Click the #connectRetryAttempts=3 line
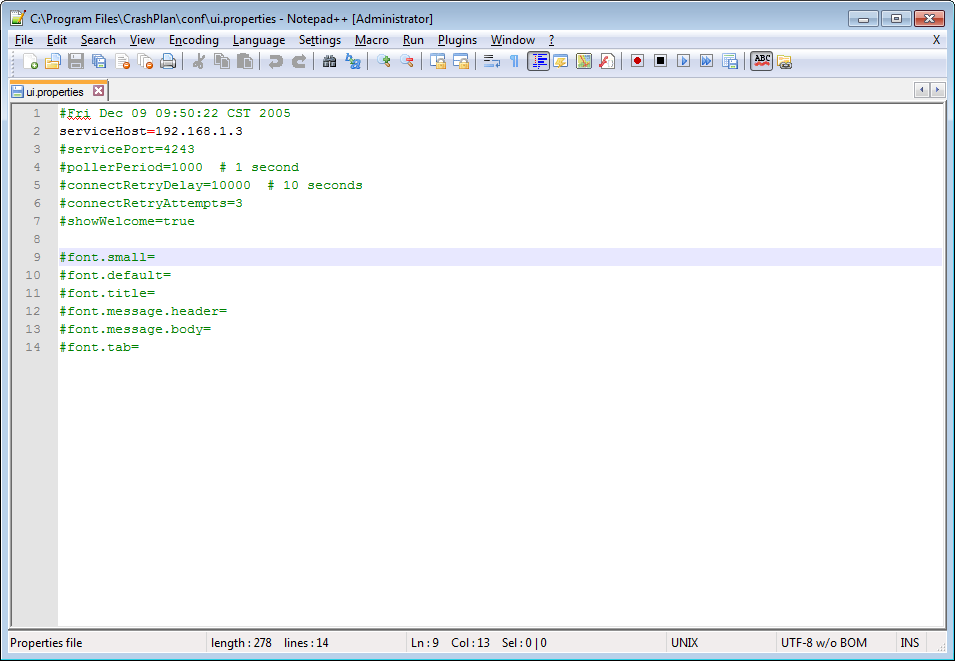This screenshot has height=661, width=955. coord(150,203)
